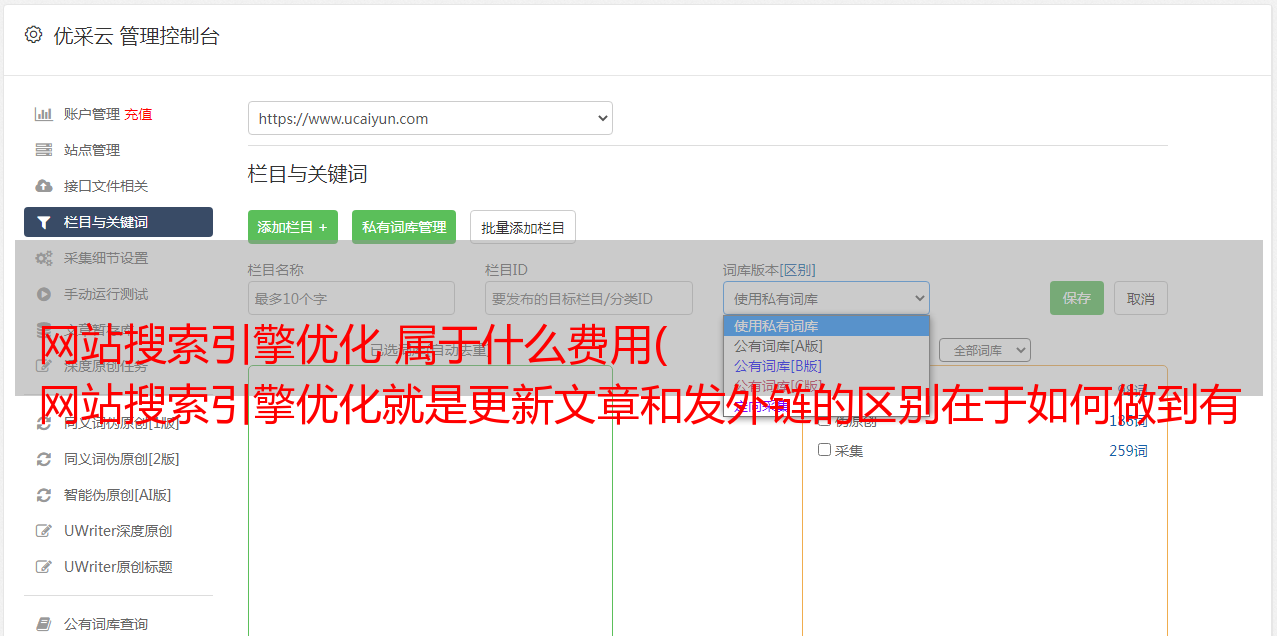
Task: Choose 公有词库[A版] from the dropdown list
Action: point(826,346)
